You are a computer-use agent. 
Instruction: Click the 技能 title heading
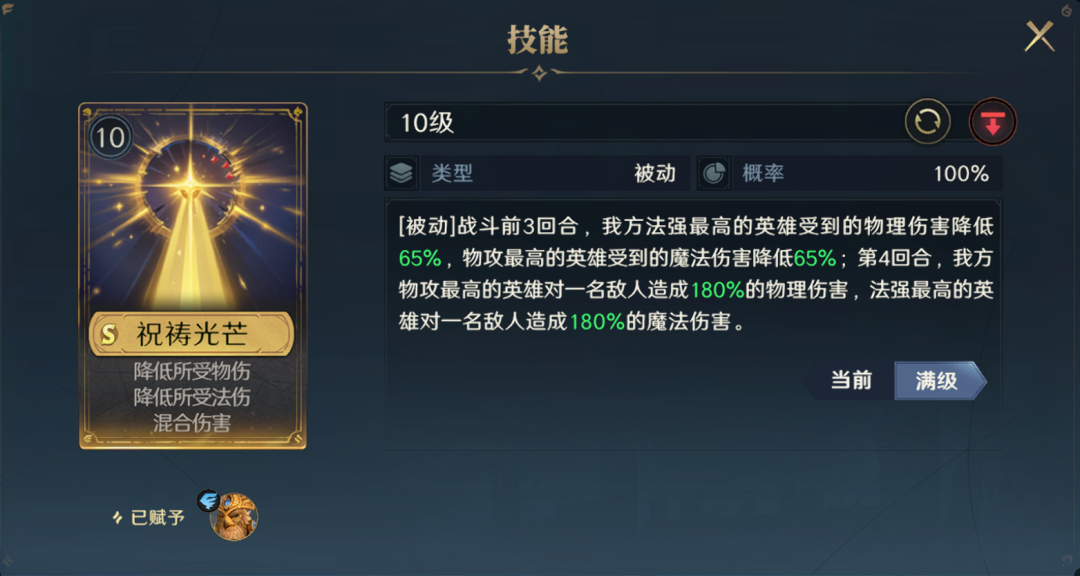tap(538, 41)
